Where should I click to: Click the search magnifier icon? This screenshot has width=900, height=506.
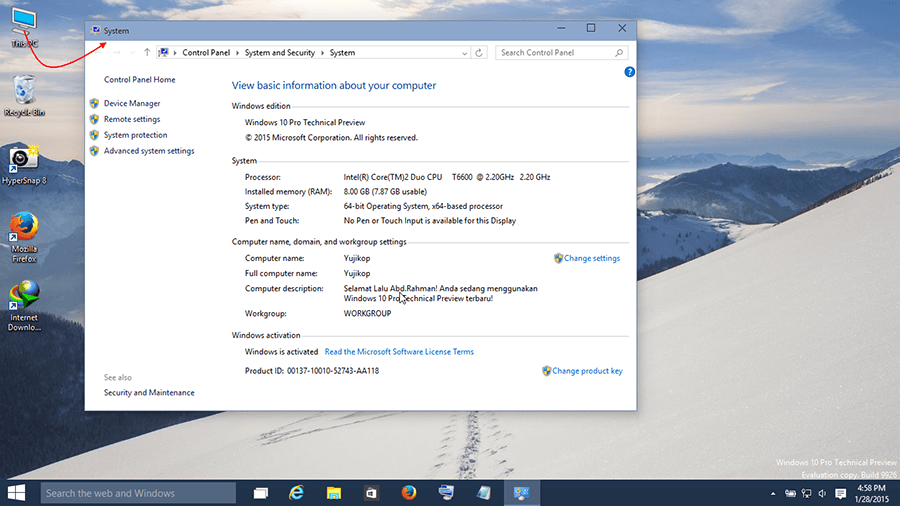(619, 53)
